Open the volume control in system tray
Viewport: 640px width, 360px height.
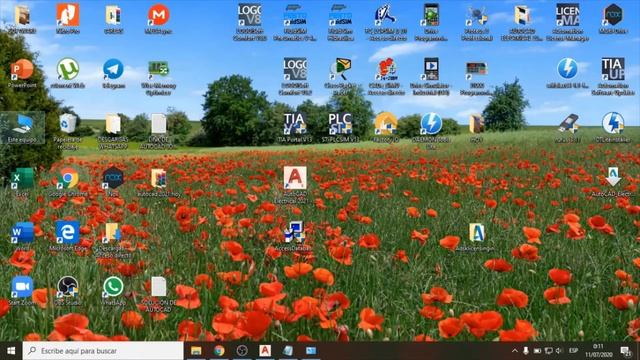[559, 351]
